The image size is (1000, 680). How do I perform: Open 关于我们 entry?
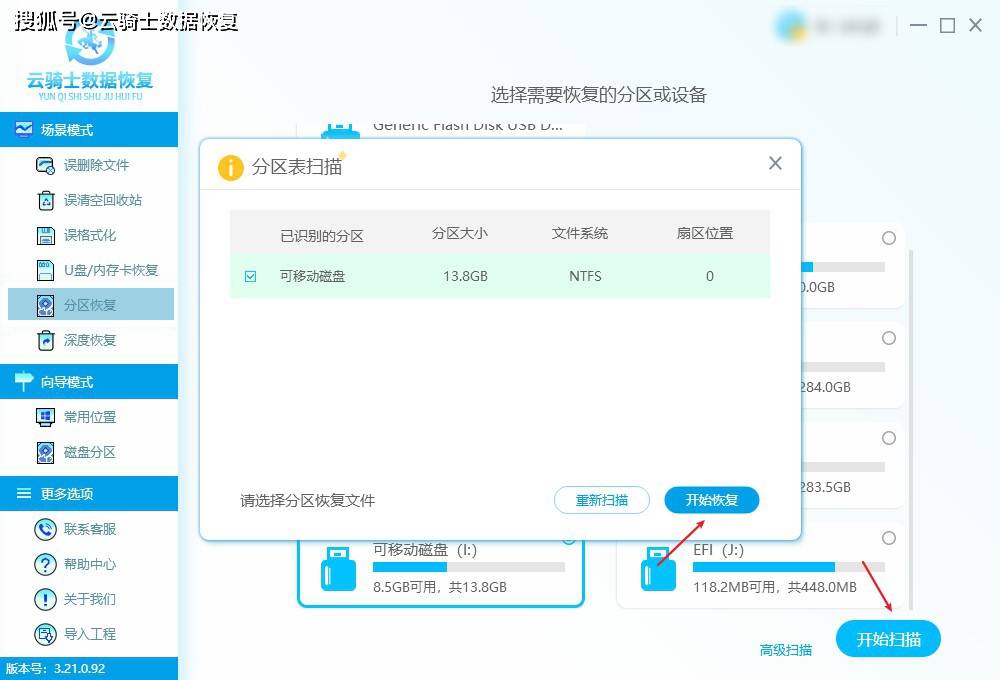tap(91, 600)
